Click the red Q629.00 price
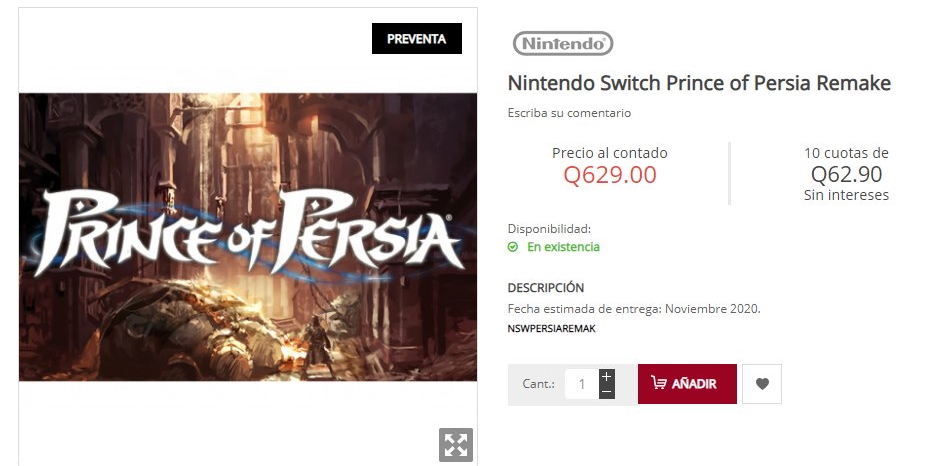Screen dimensions: 934x466 point(610,175)
